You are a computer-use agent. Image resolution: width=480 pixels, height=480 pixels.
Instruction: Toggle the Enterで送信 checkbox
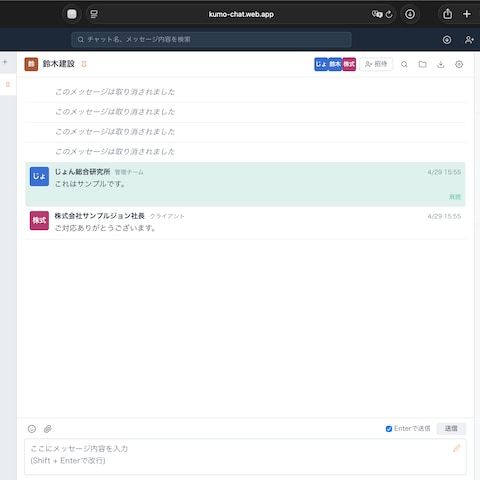point(389,429)
